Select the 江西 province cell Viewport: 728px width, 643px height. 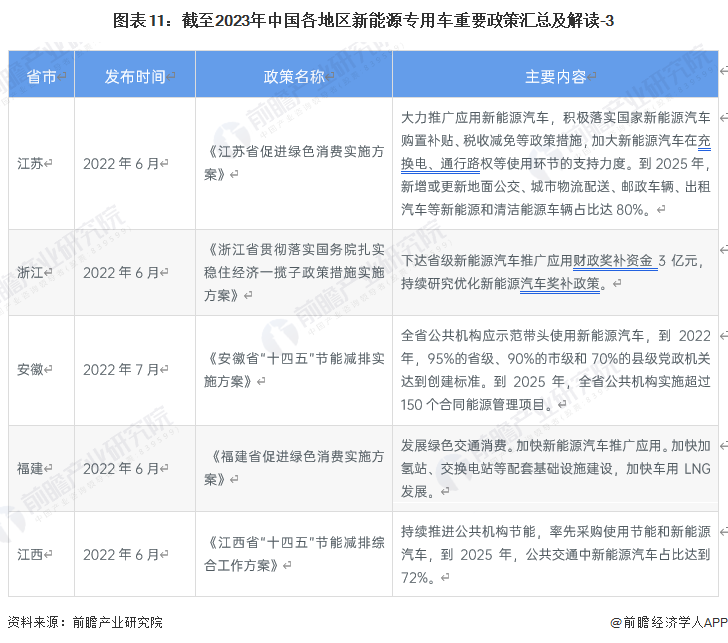pyautogui.click(x=32, y=553)
